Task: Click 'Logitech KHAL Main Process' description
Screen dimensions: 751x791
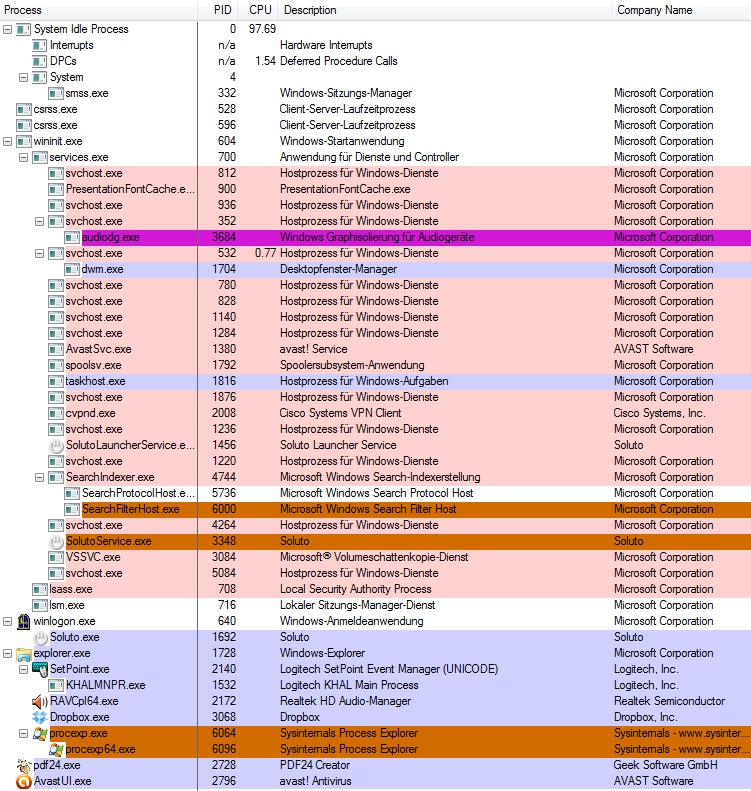Action: pos(349,685)
